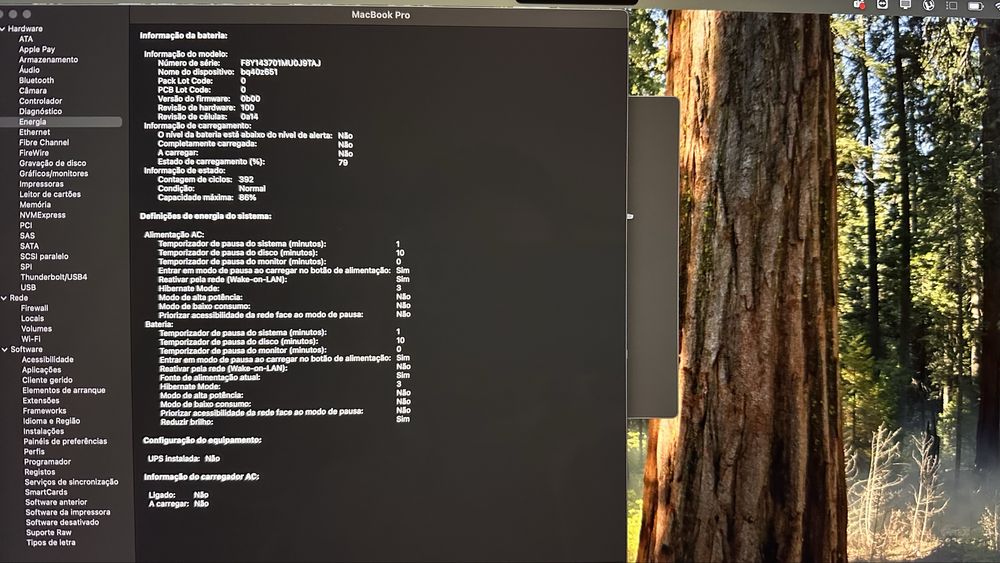Image resolution: width=1000 pixels, height=563 pixels.
Task: Select SATA in the sidebar
Action: click(x=29, y=246)
